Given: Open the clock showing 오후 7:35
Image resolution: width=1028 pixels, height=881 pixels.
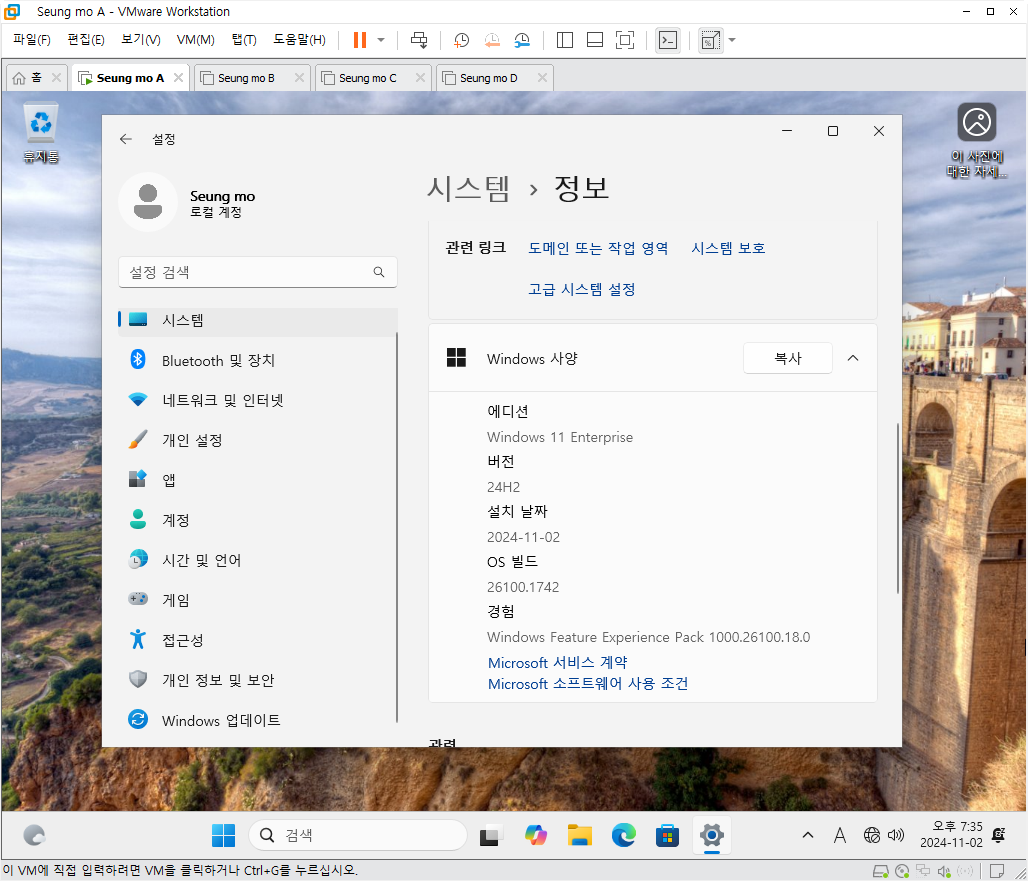Looking at the screenshot, I should click(951, 834).
